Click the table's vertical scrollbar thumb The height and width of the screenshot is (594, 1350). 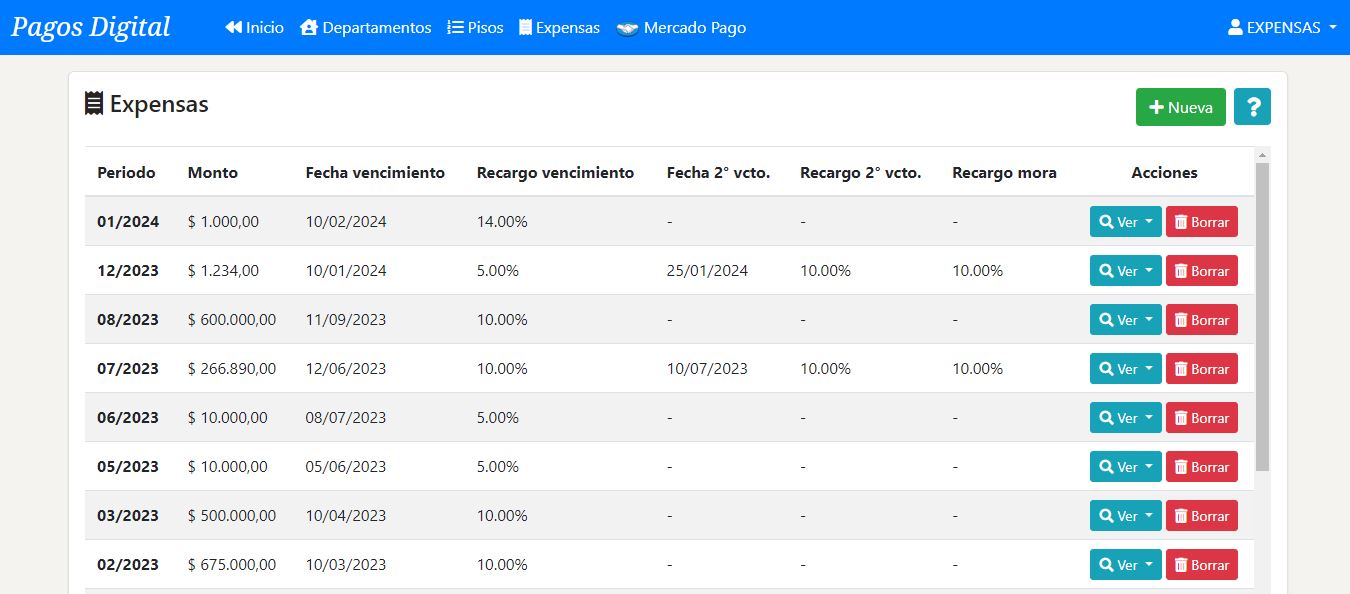tap(1262, 315)
